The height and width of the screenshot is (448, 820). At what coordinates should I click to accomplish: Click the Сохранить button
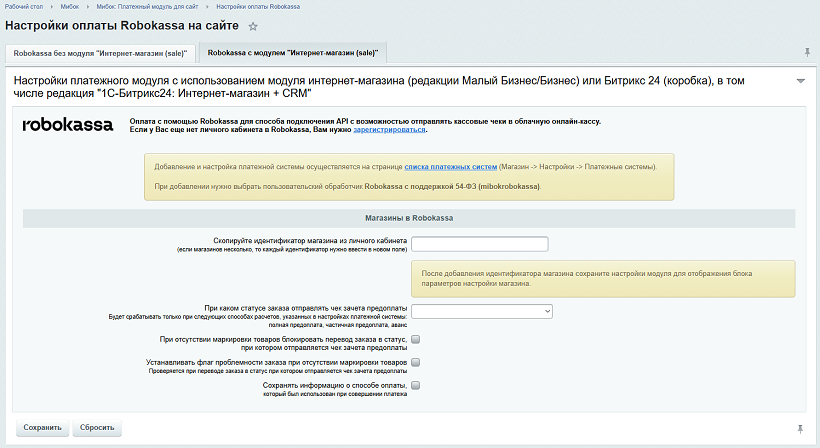click(x=42, y=428)
